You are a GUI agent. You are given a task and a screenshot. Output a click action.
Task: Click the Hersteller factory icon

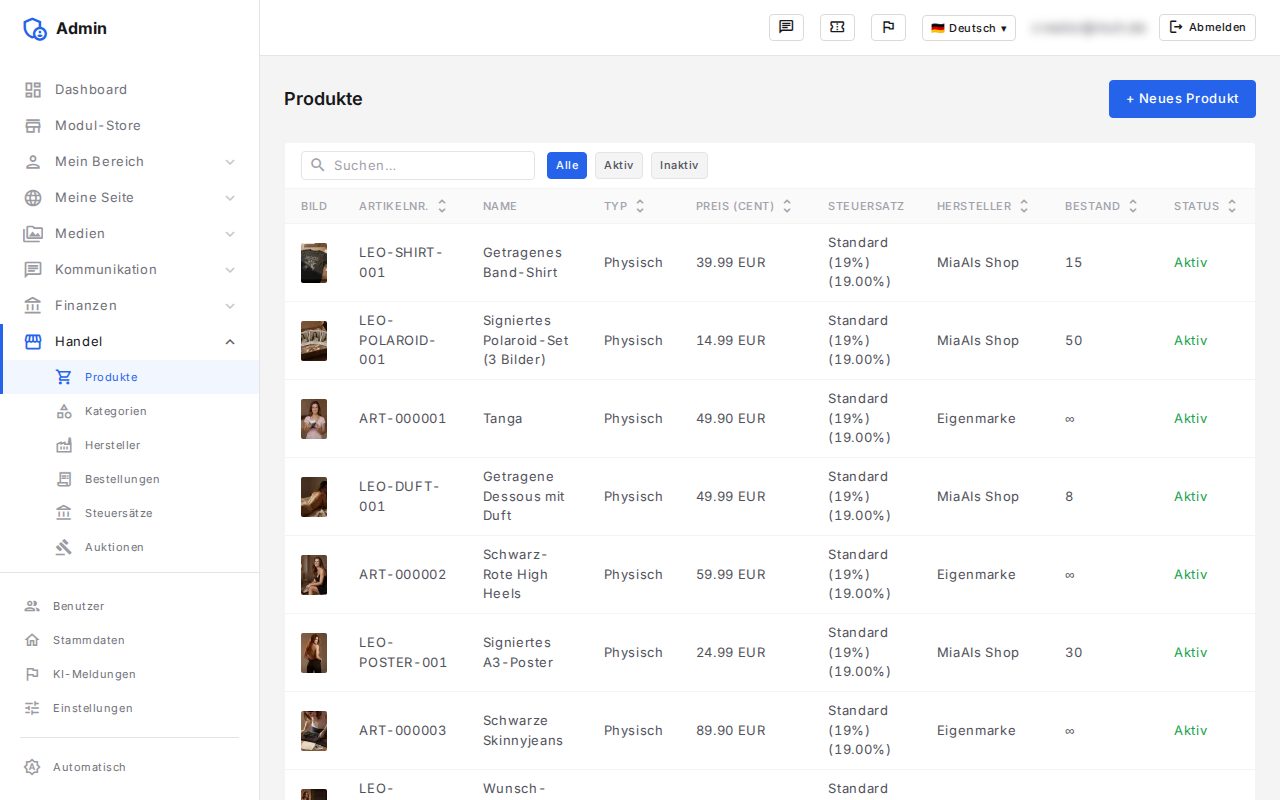[64, 445]
